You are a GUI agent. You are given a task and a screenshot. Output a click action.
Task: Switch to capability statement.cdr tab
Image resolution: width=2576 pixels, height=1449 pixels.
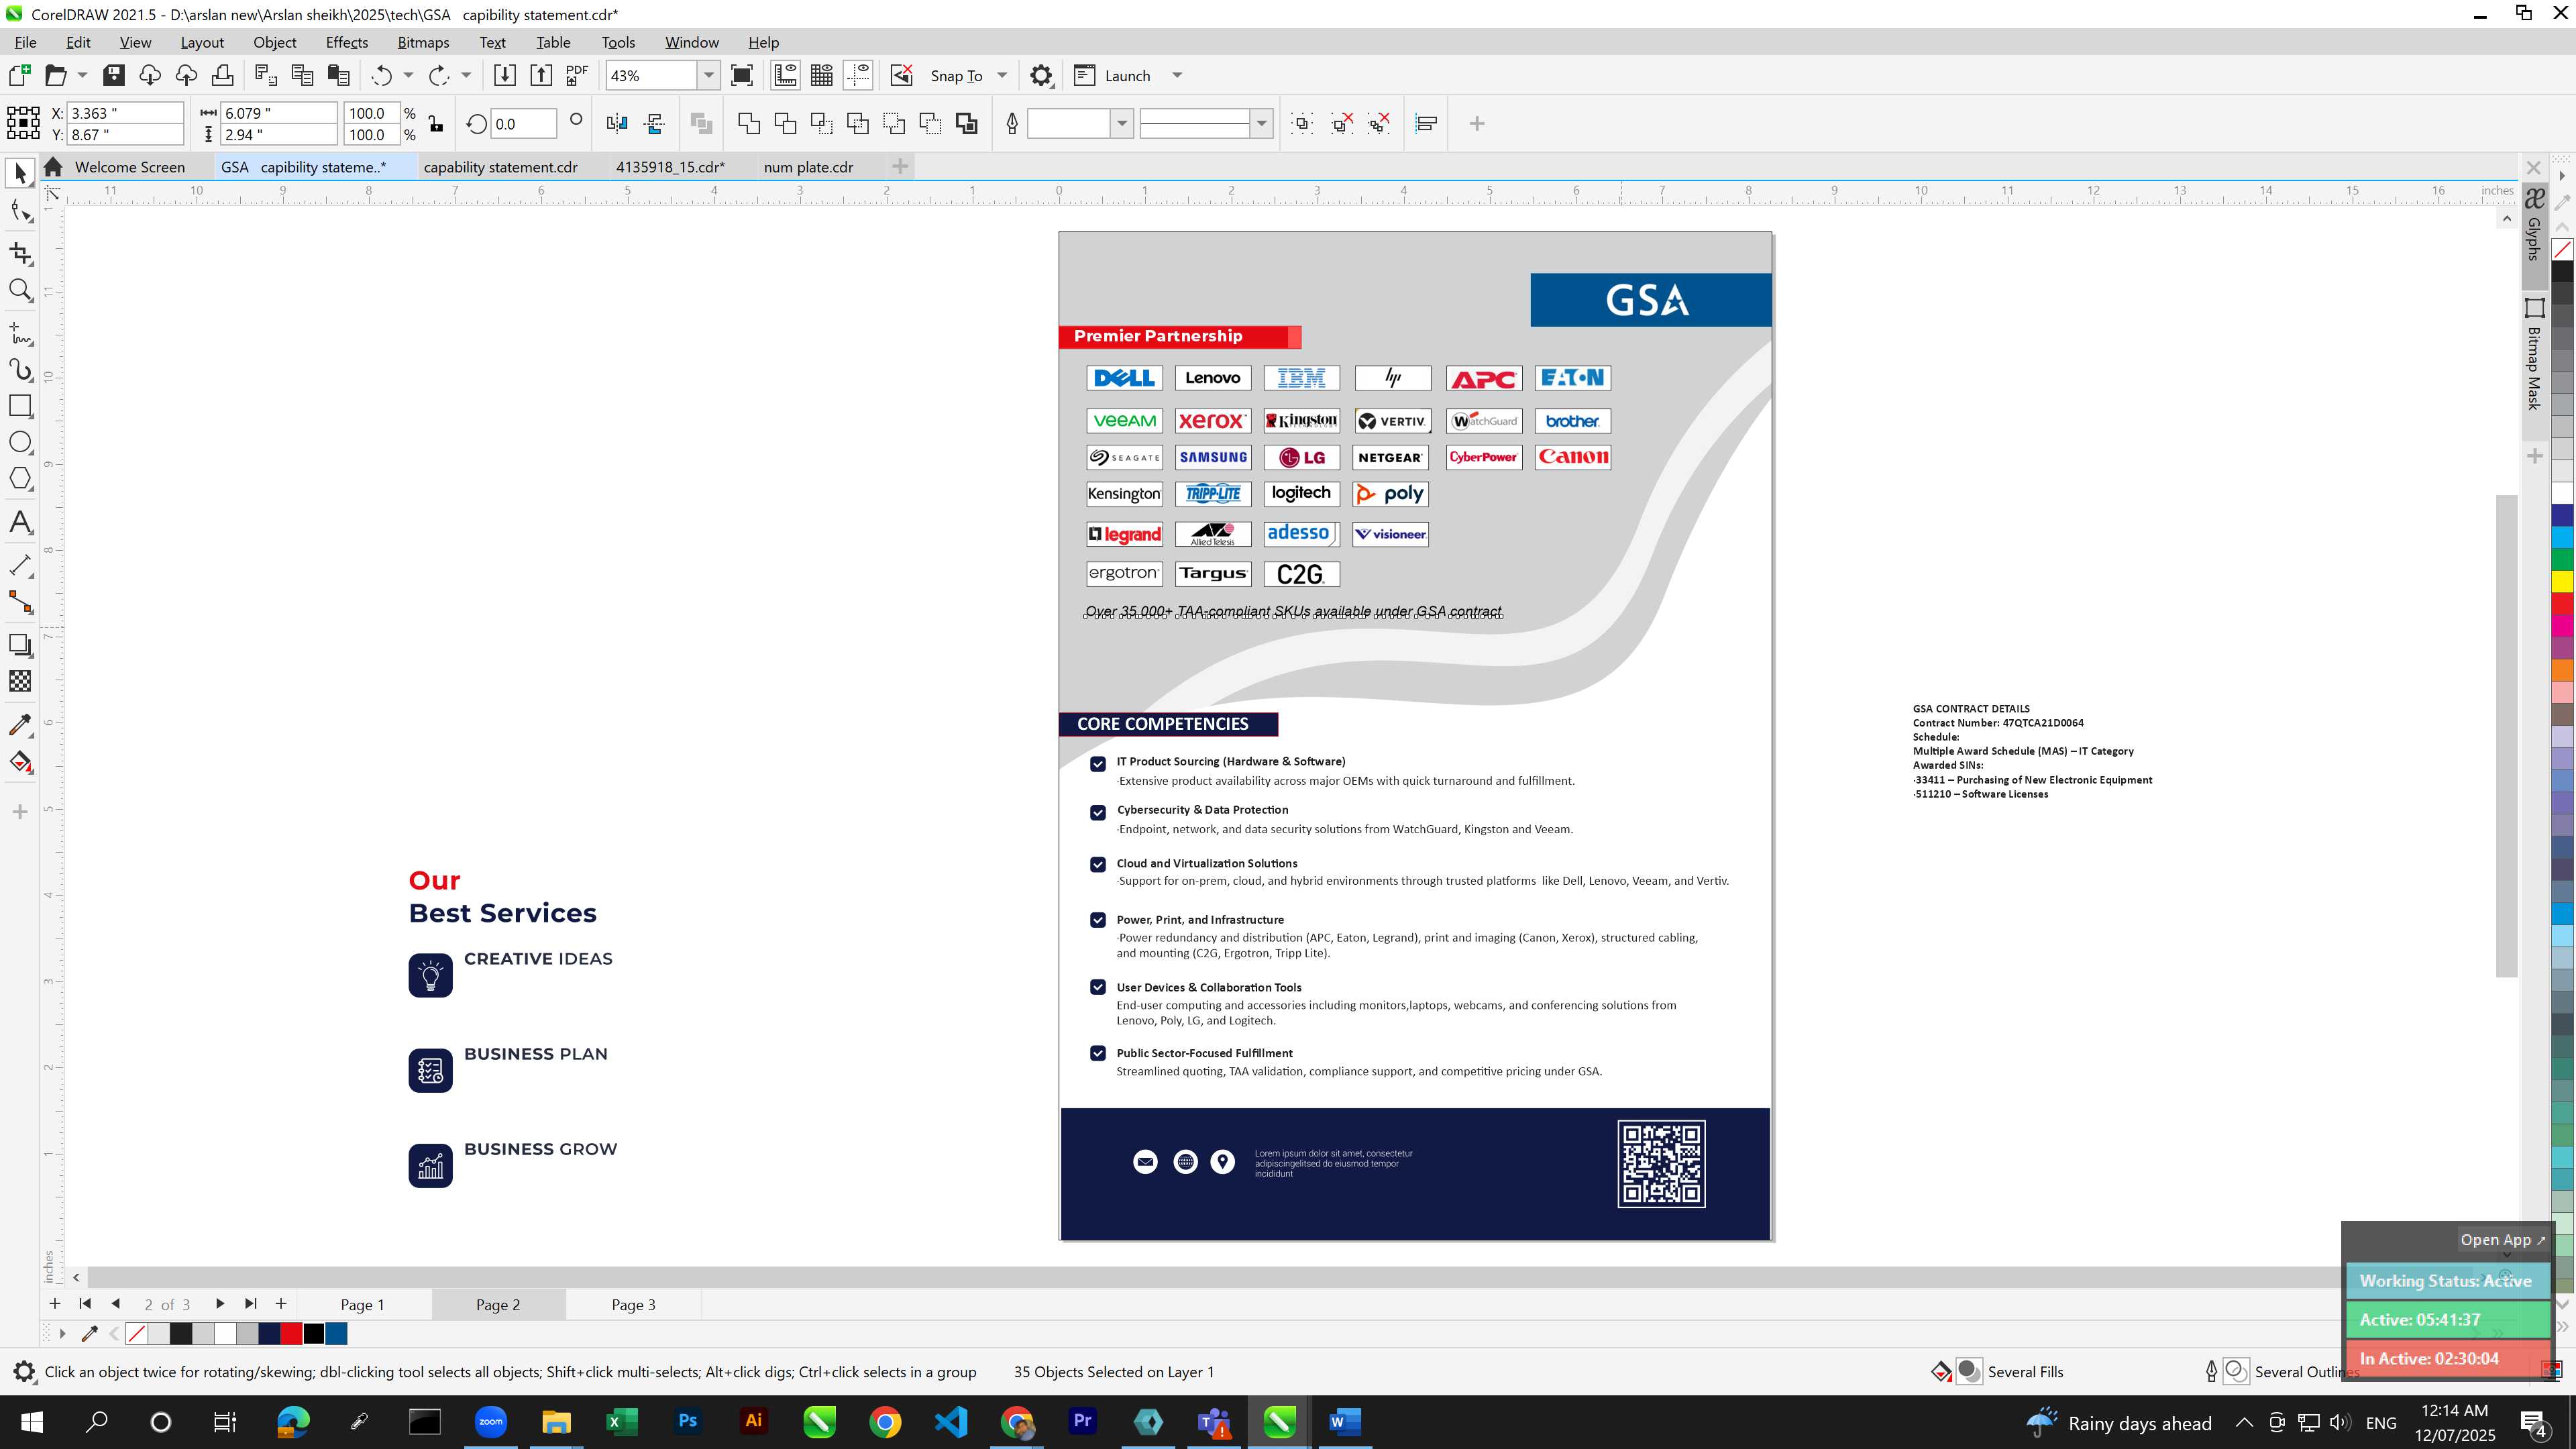pos(500,167)
